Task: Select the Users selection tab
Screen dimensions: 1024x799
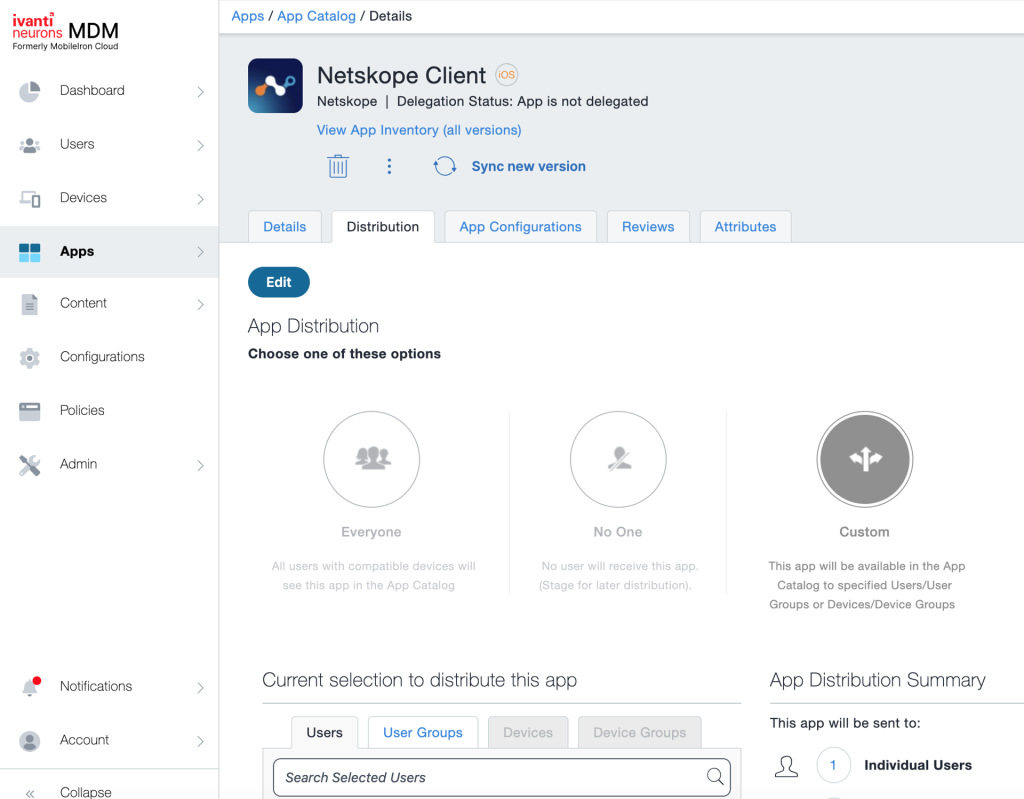Action: (x=325, y=732)
